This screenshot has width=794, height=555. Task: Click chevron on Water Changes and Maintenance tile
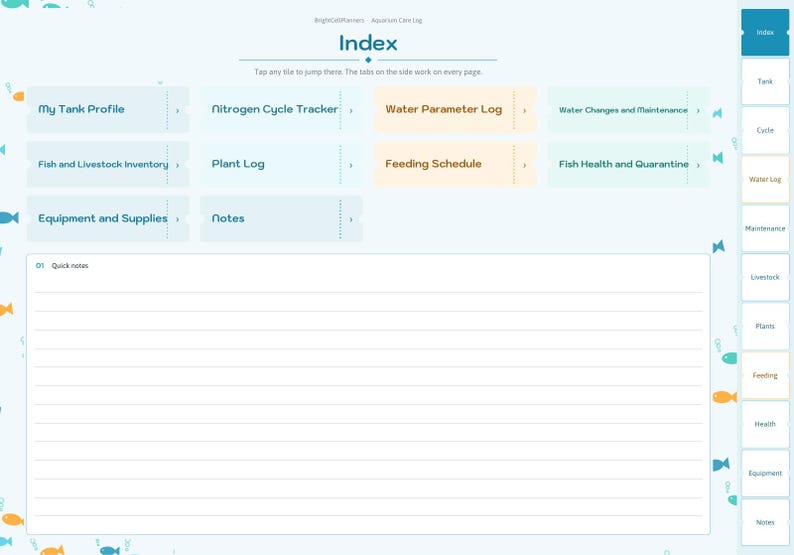click(x=698, y=110)
